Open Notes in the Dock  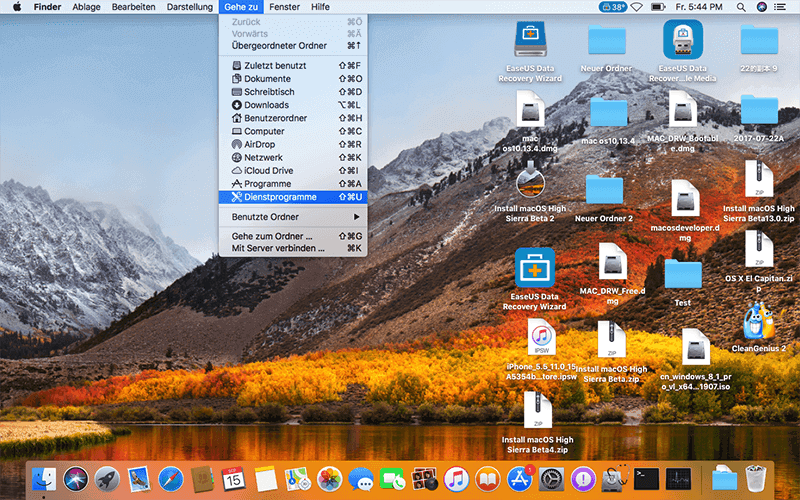265,479
